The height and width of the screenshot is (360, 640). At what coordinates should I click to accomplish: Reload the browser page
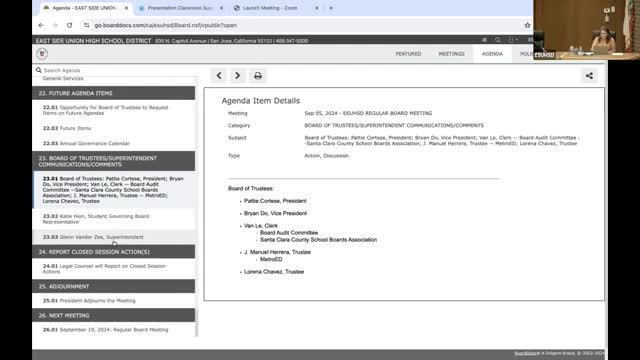tap(69, 25)
